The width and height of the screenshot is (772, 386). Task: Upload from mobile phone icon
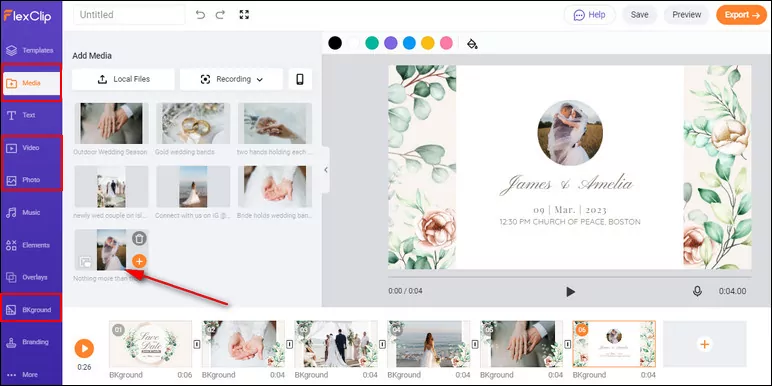tap(300, 79)
